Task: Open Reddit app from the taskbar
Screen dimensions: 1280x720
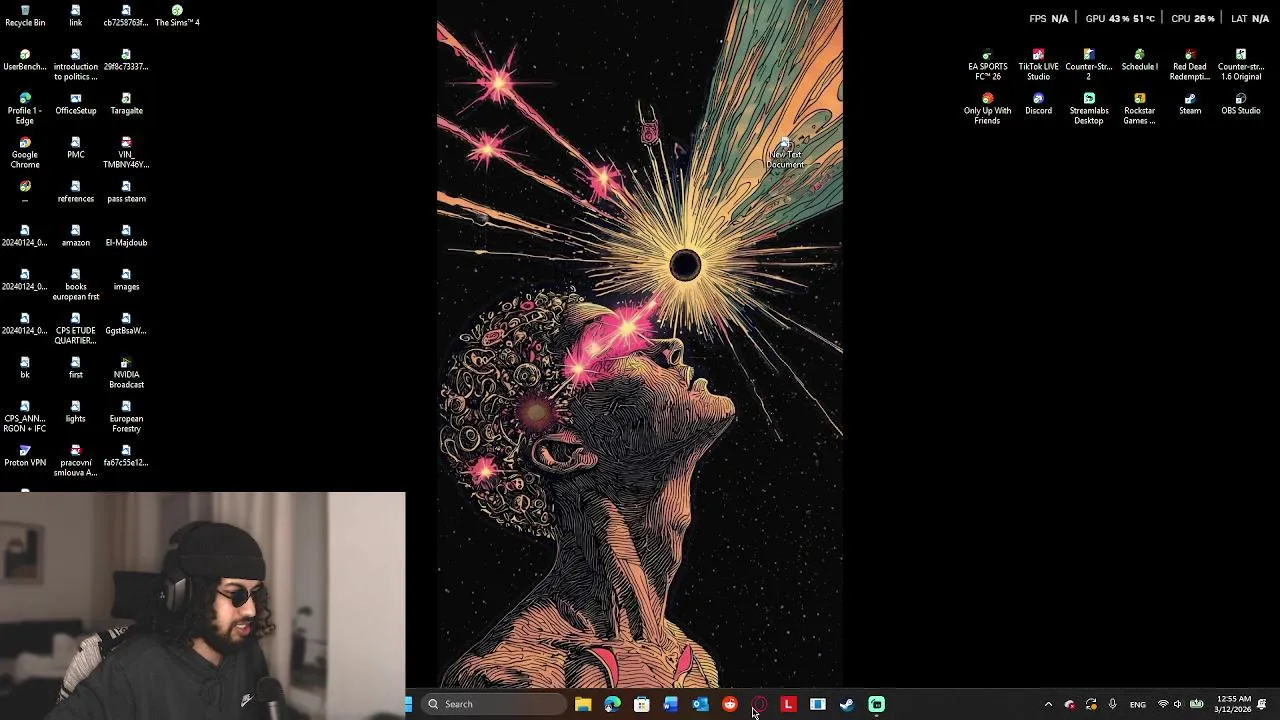Action: click(730, 704)
